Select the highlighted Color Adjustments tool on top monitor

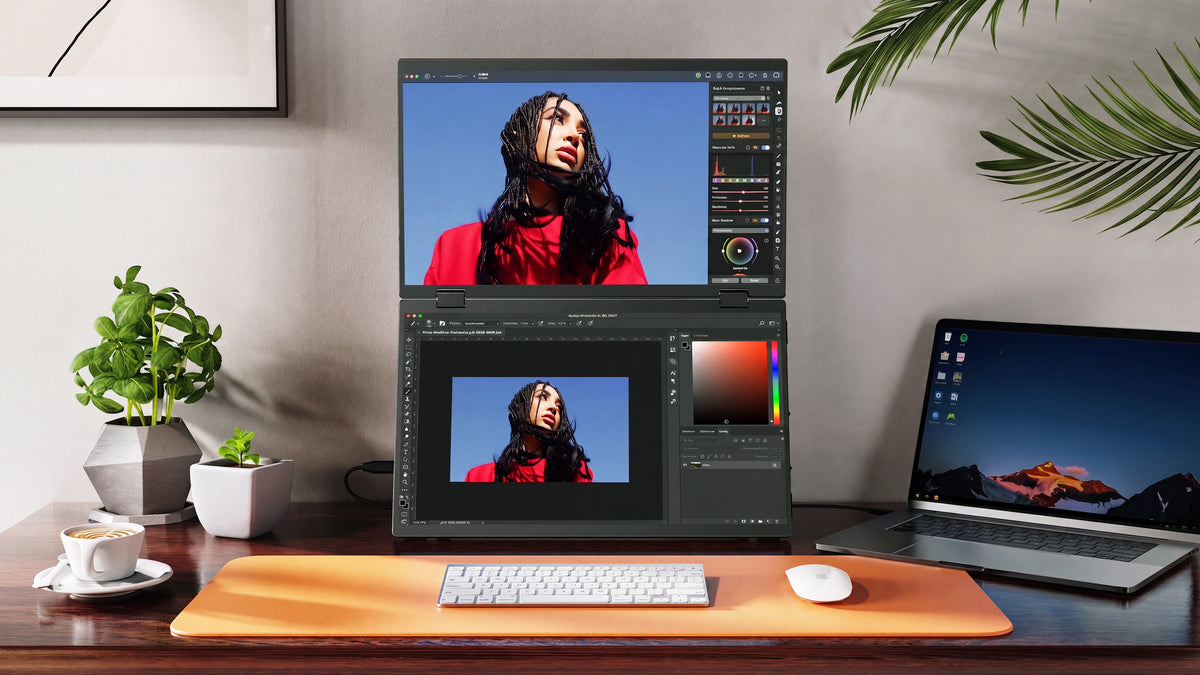[x=779, y=111]
